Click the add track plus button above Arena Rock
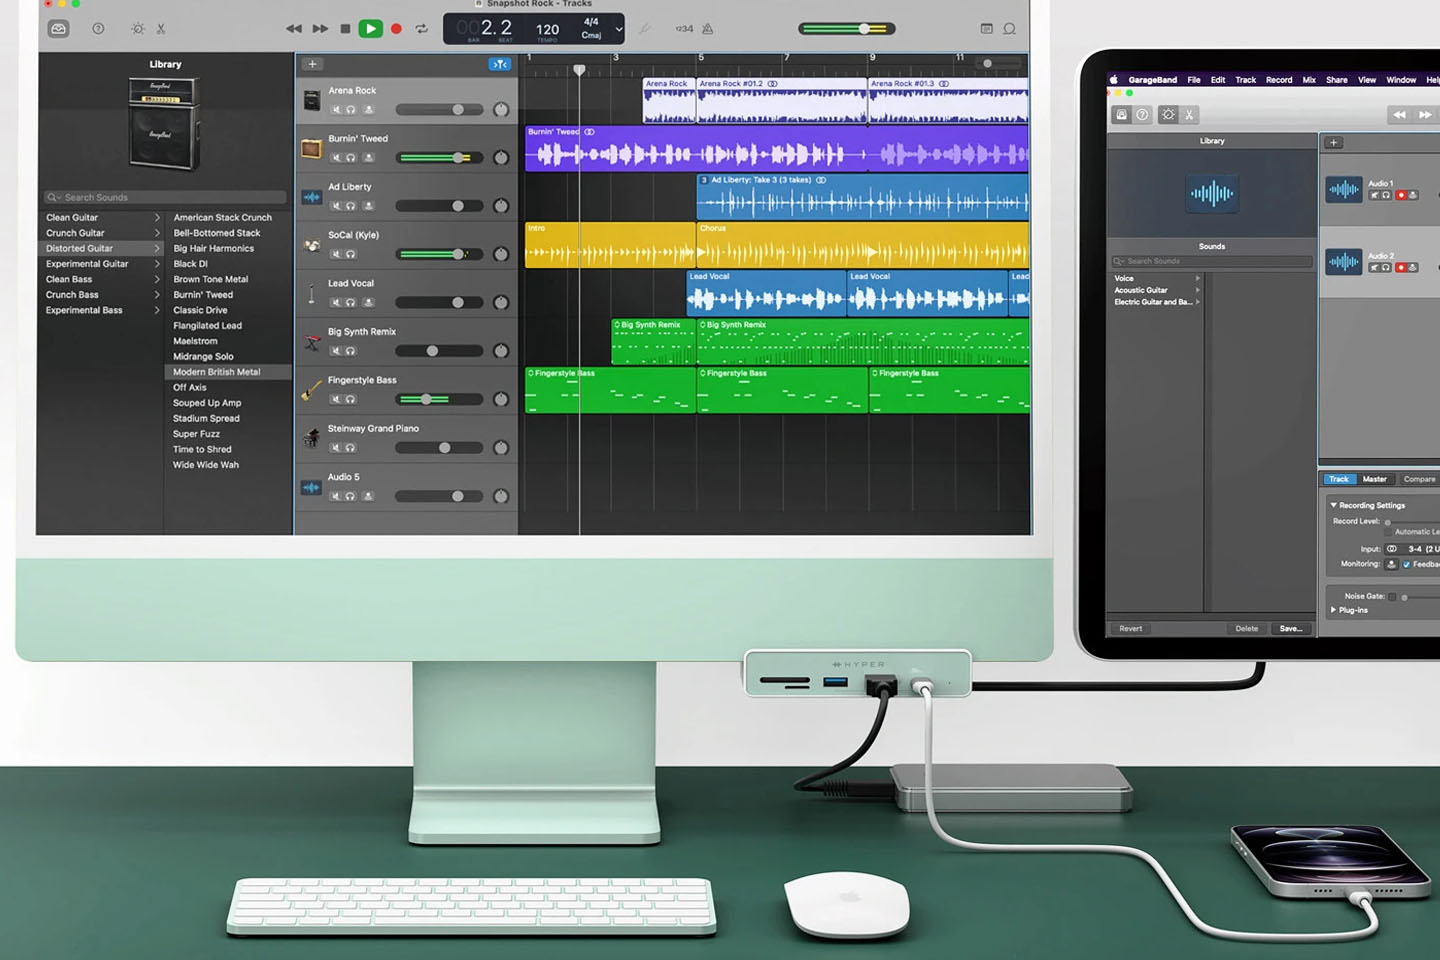1440x960 pixels. pyautogui.click(x=313, y=64)
